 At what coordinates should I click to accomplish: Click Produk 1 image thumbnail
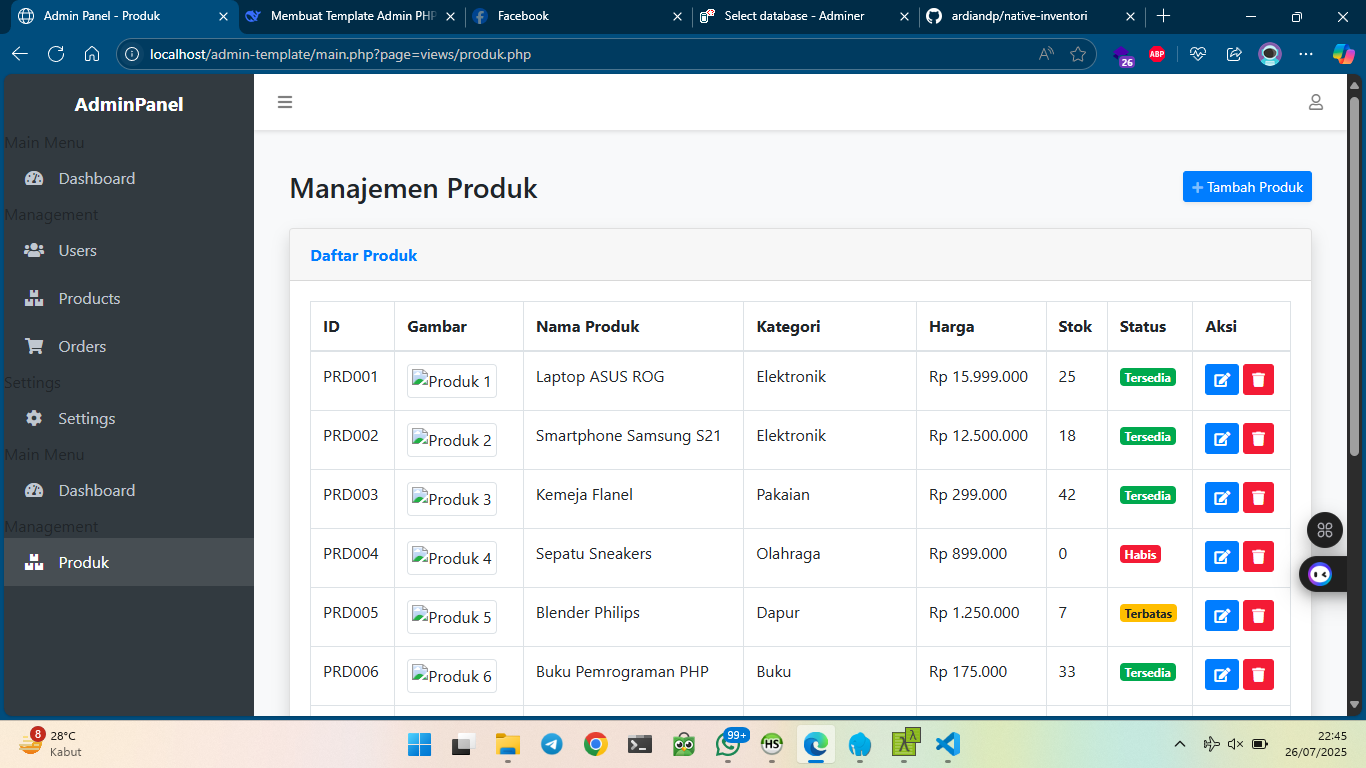pyautogui.click(x=452, y=381)
